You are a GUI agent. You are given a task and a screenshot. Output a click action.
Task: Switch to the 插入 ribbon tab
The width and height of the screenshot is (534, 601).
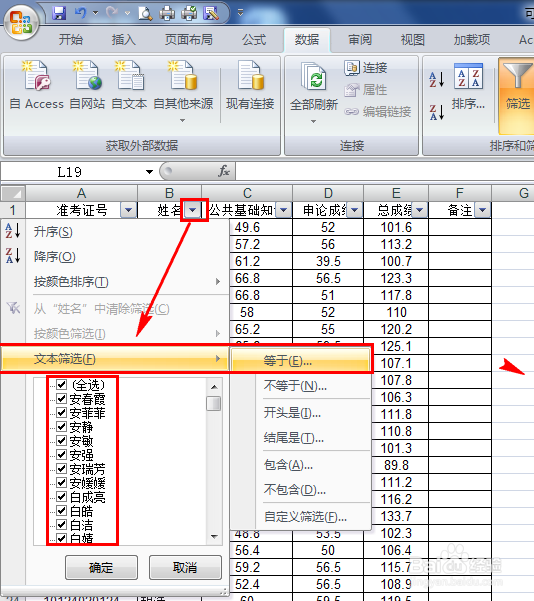click(x=123, y=39)
